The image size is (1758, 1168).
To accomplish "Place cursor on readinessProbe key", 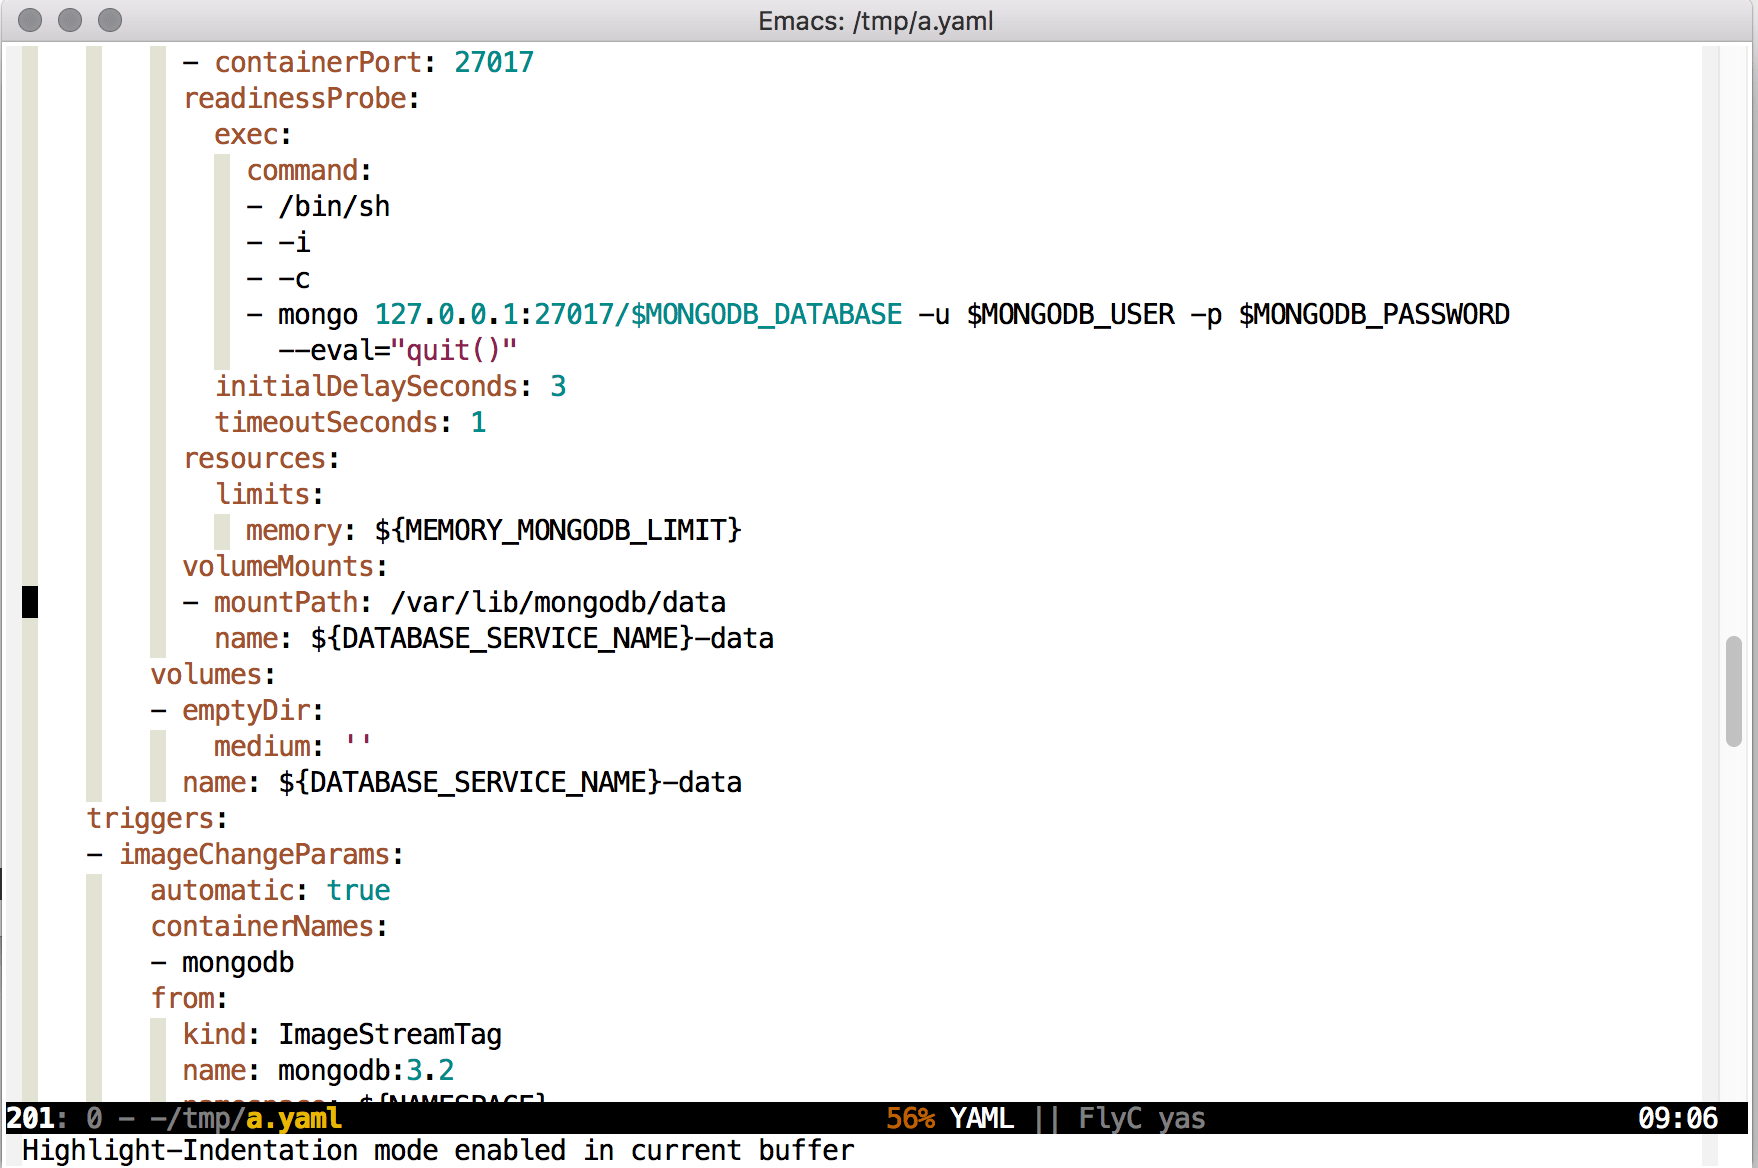I will tap(294, 98).
